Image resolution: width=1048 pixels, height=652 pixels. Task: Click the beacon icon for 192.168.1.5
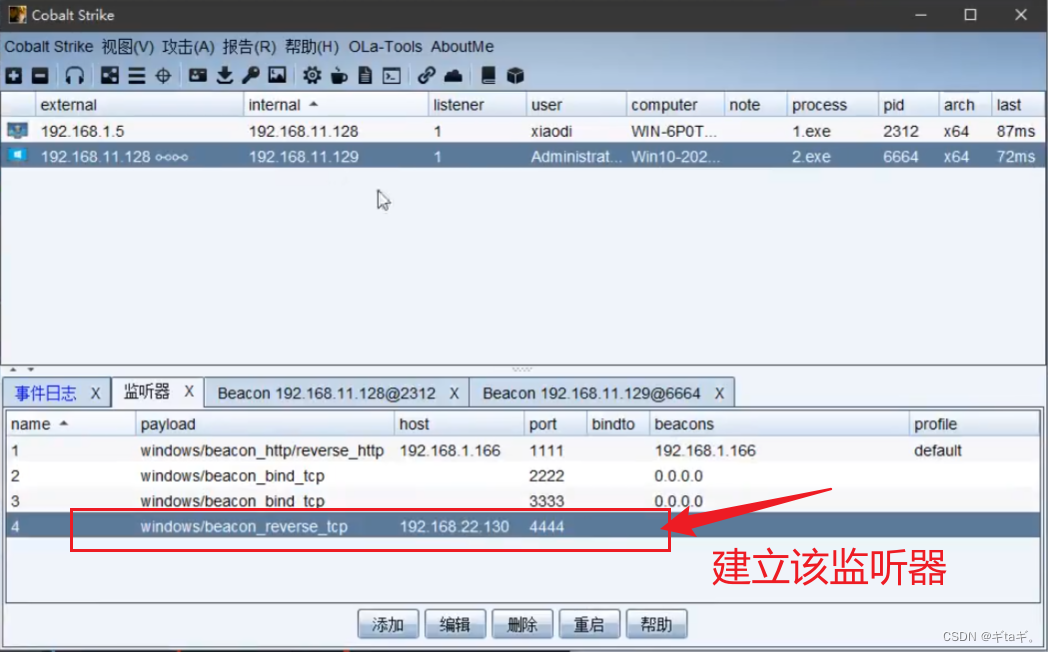click(x=17, y=130)
